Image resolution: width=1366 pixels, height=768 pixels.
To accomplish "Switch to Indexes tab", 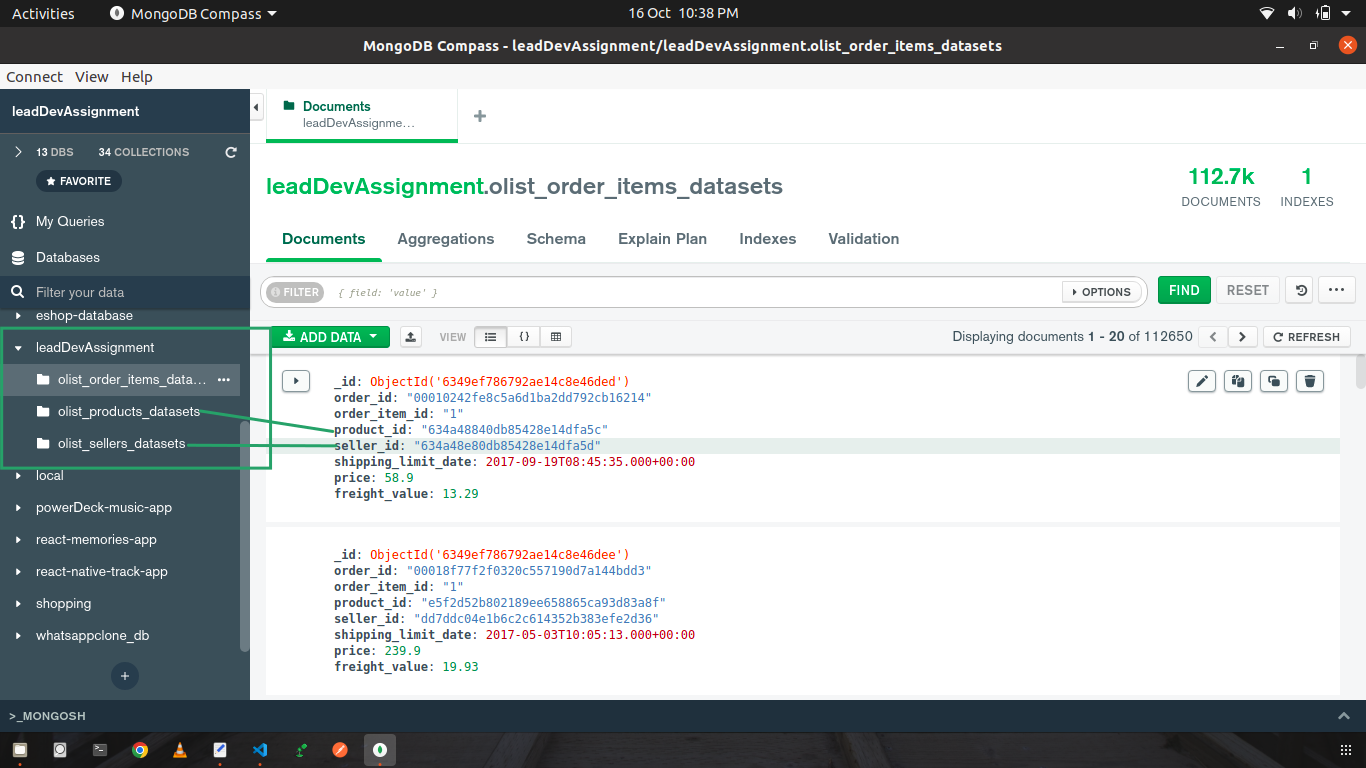I will 768,239.
